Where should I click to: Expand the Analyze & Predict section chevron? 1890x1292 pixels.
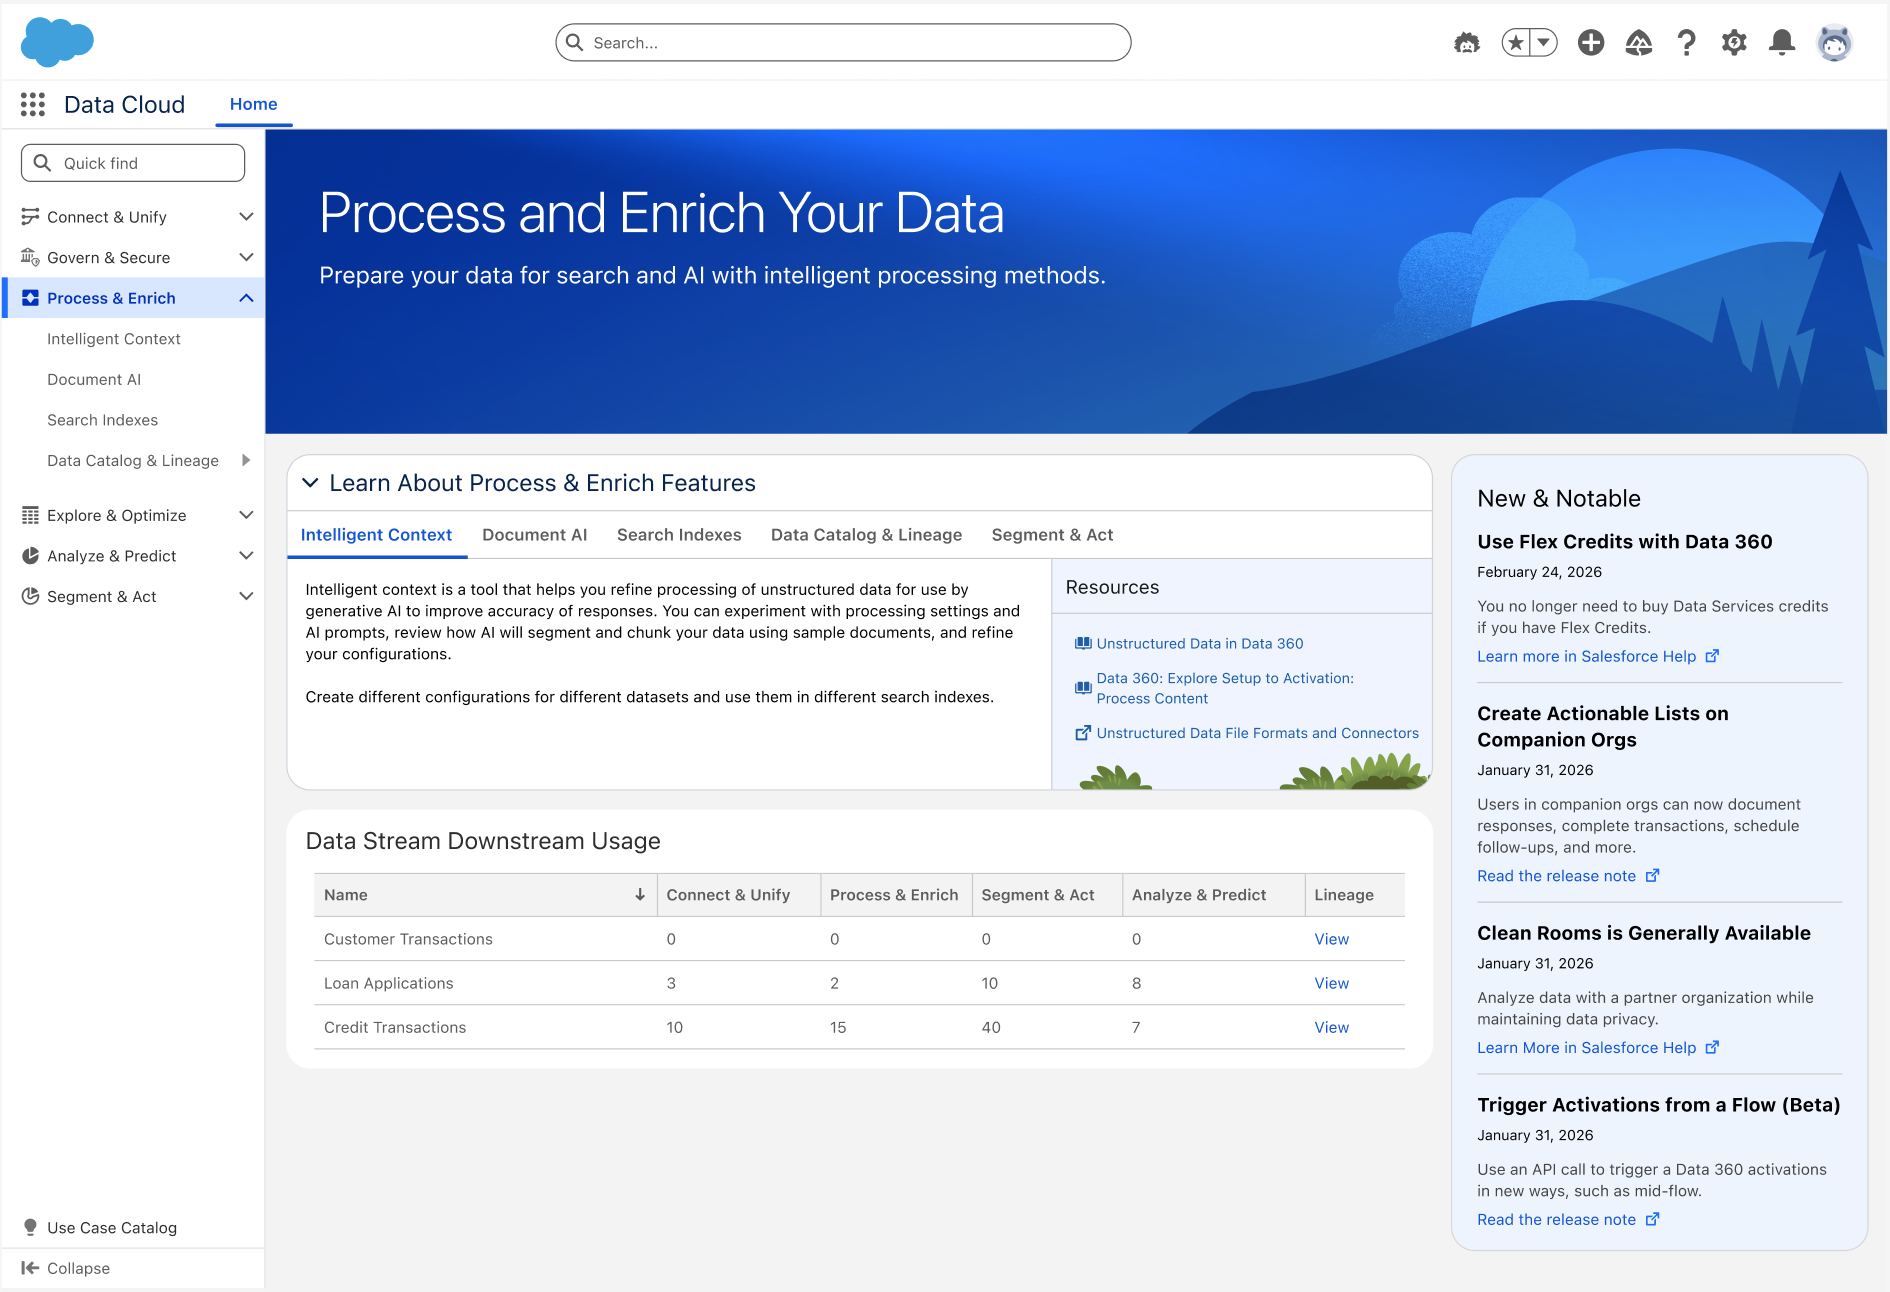pyautogui.click(x=246, y=556)
